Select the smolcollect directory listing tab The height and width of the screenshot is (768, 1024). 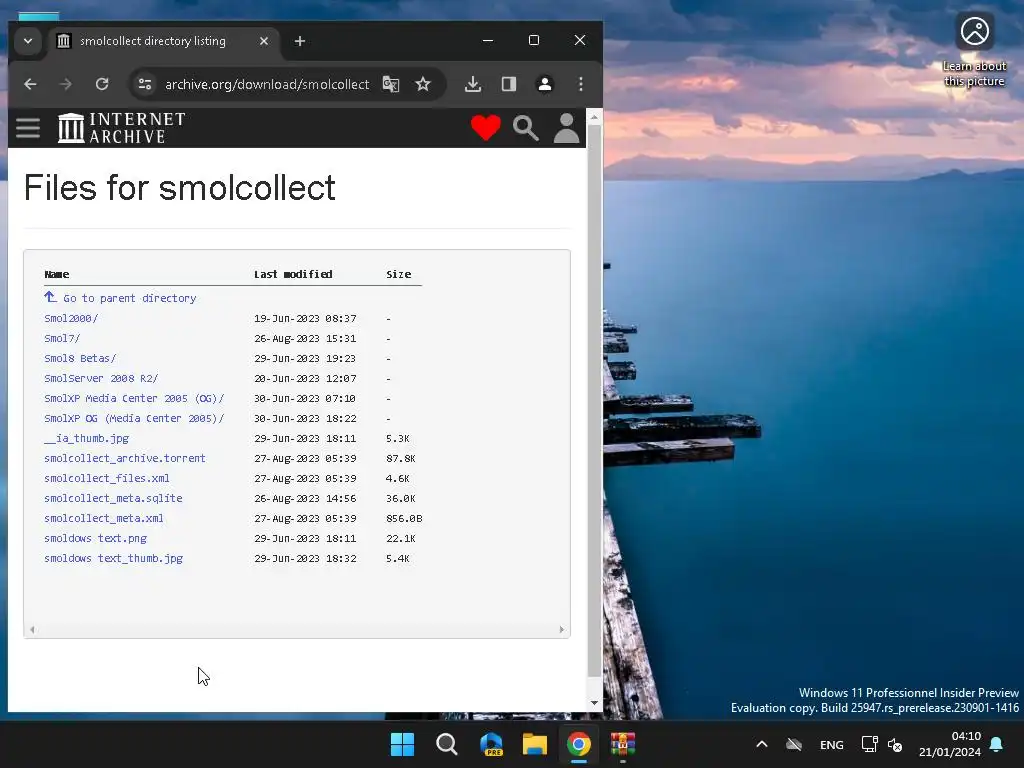(x=162, y=41)
